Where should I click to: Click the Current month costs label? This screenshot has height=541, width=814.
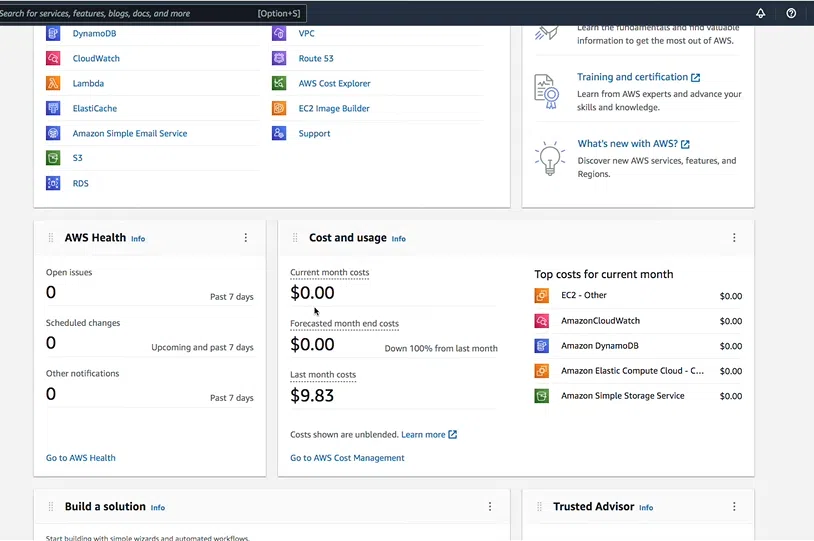point(330,273)
